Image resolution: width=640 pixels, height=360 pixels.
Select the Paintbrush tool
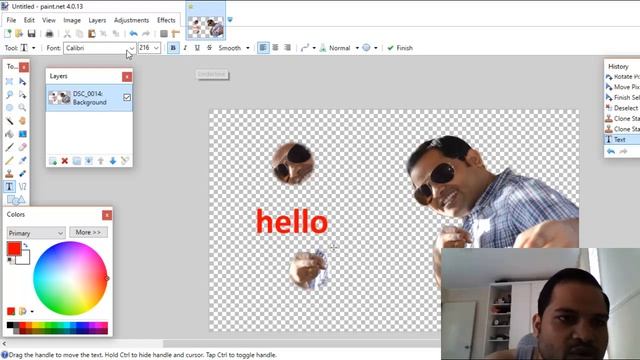(9, 147)
